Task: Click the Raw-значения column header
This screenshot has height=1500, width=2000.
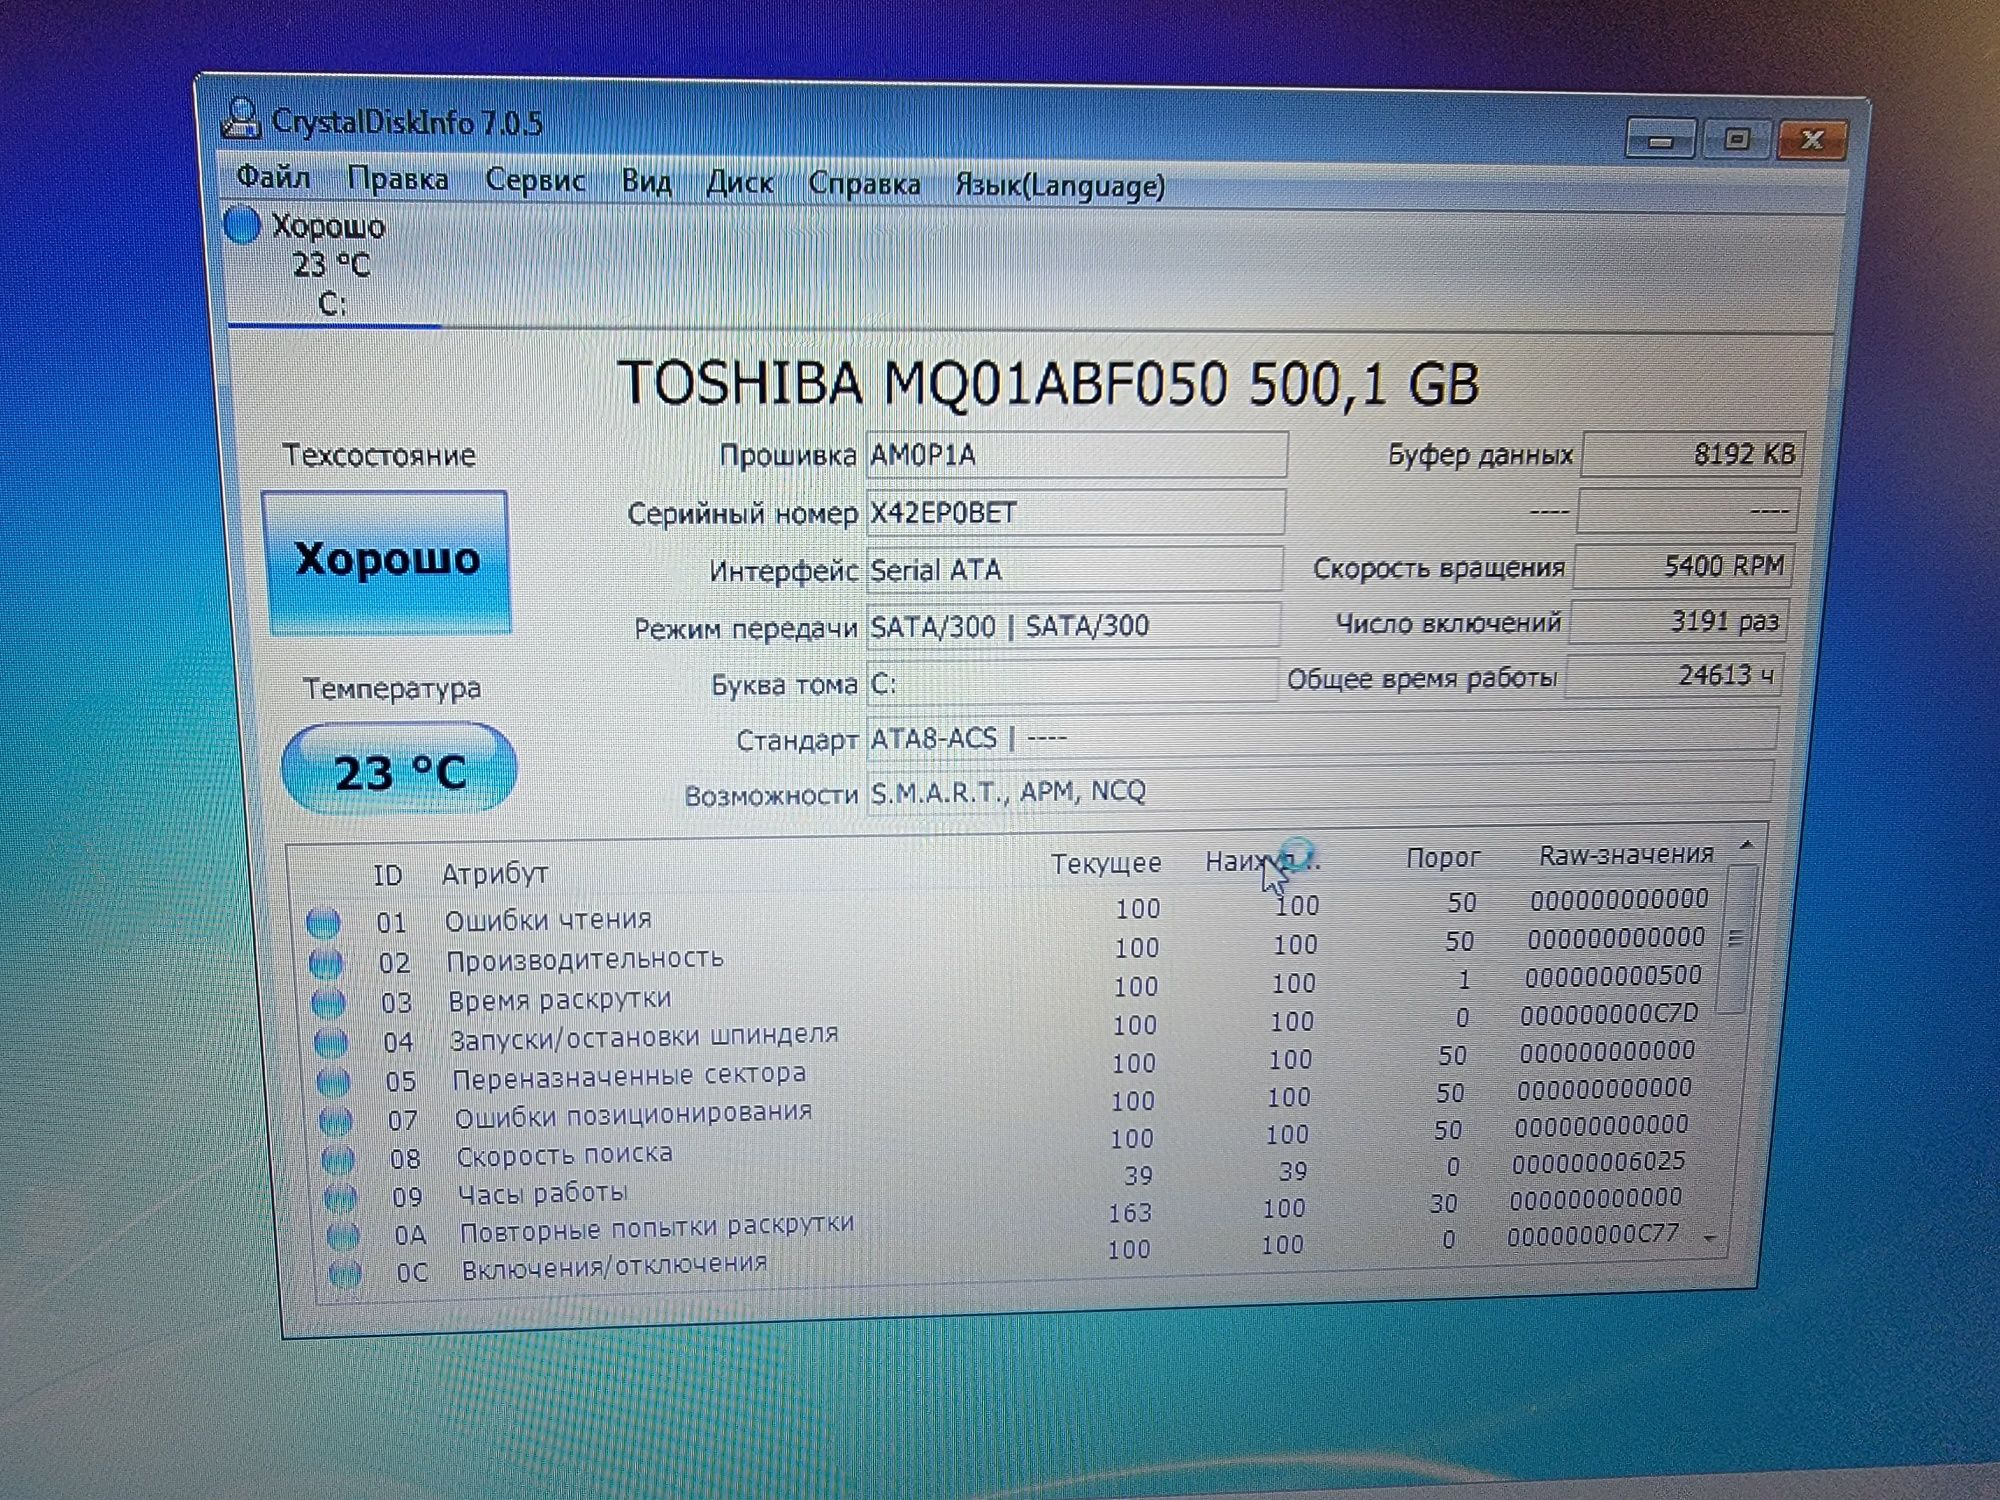Action: pyautogui.click(x=1626, y=855)
